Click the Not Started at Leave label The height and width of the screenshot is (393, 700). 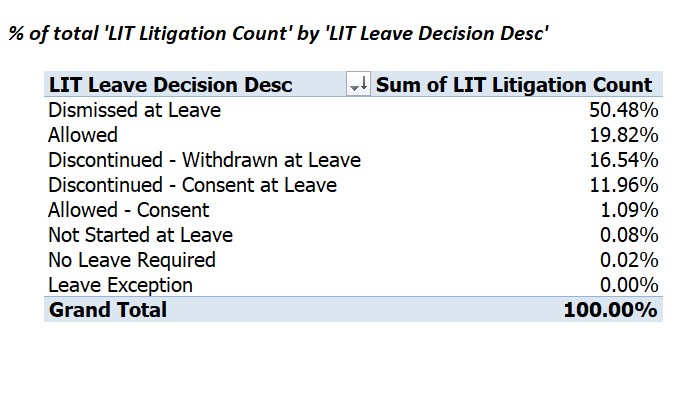[x=141, y=235]
